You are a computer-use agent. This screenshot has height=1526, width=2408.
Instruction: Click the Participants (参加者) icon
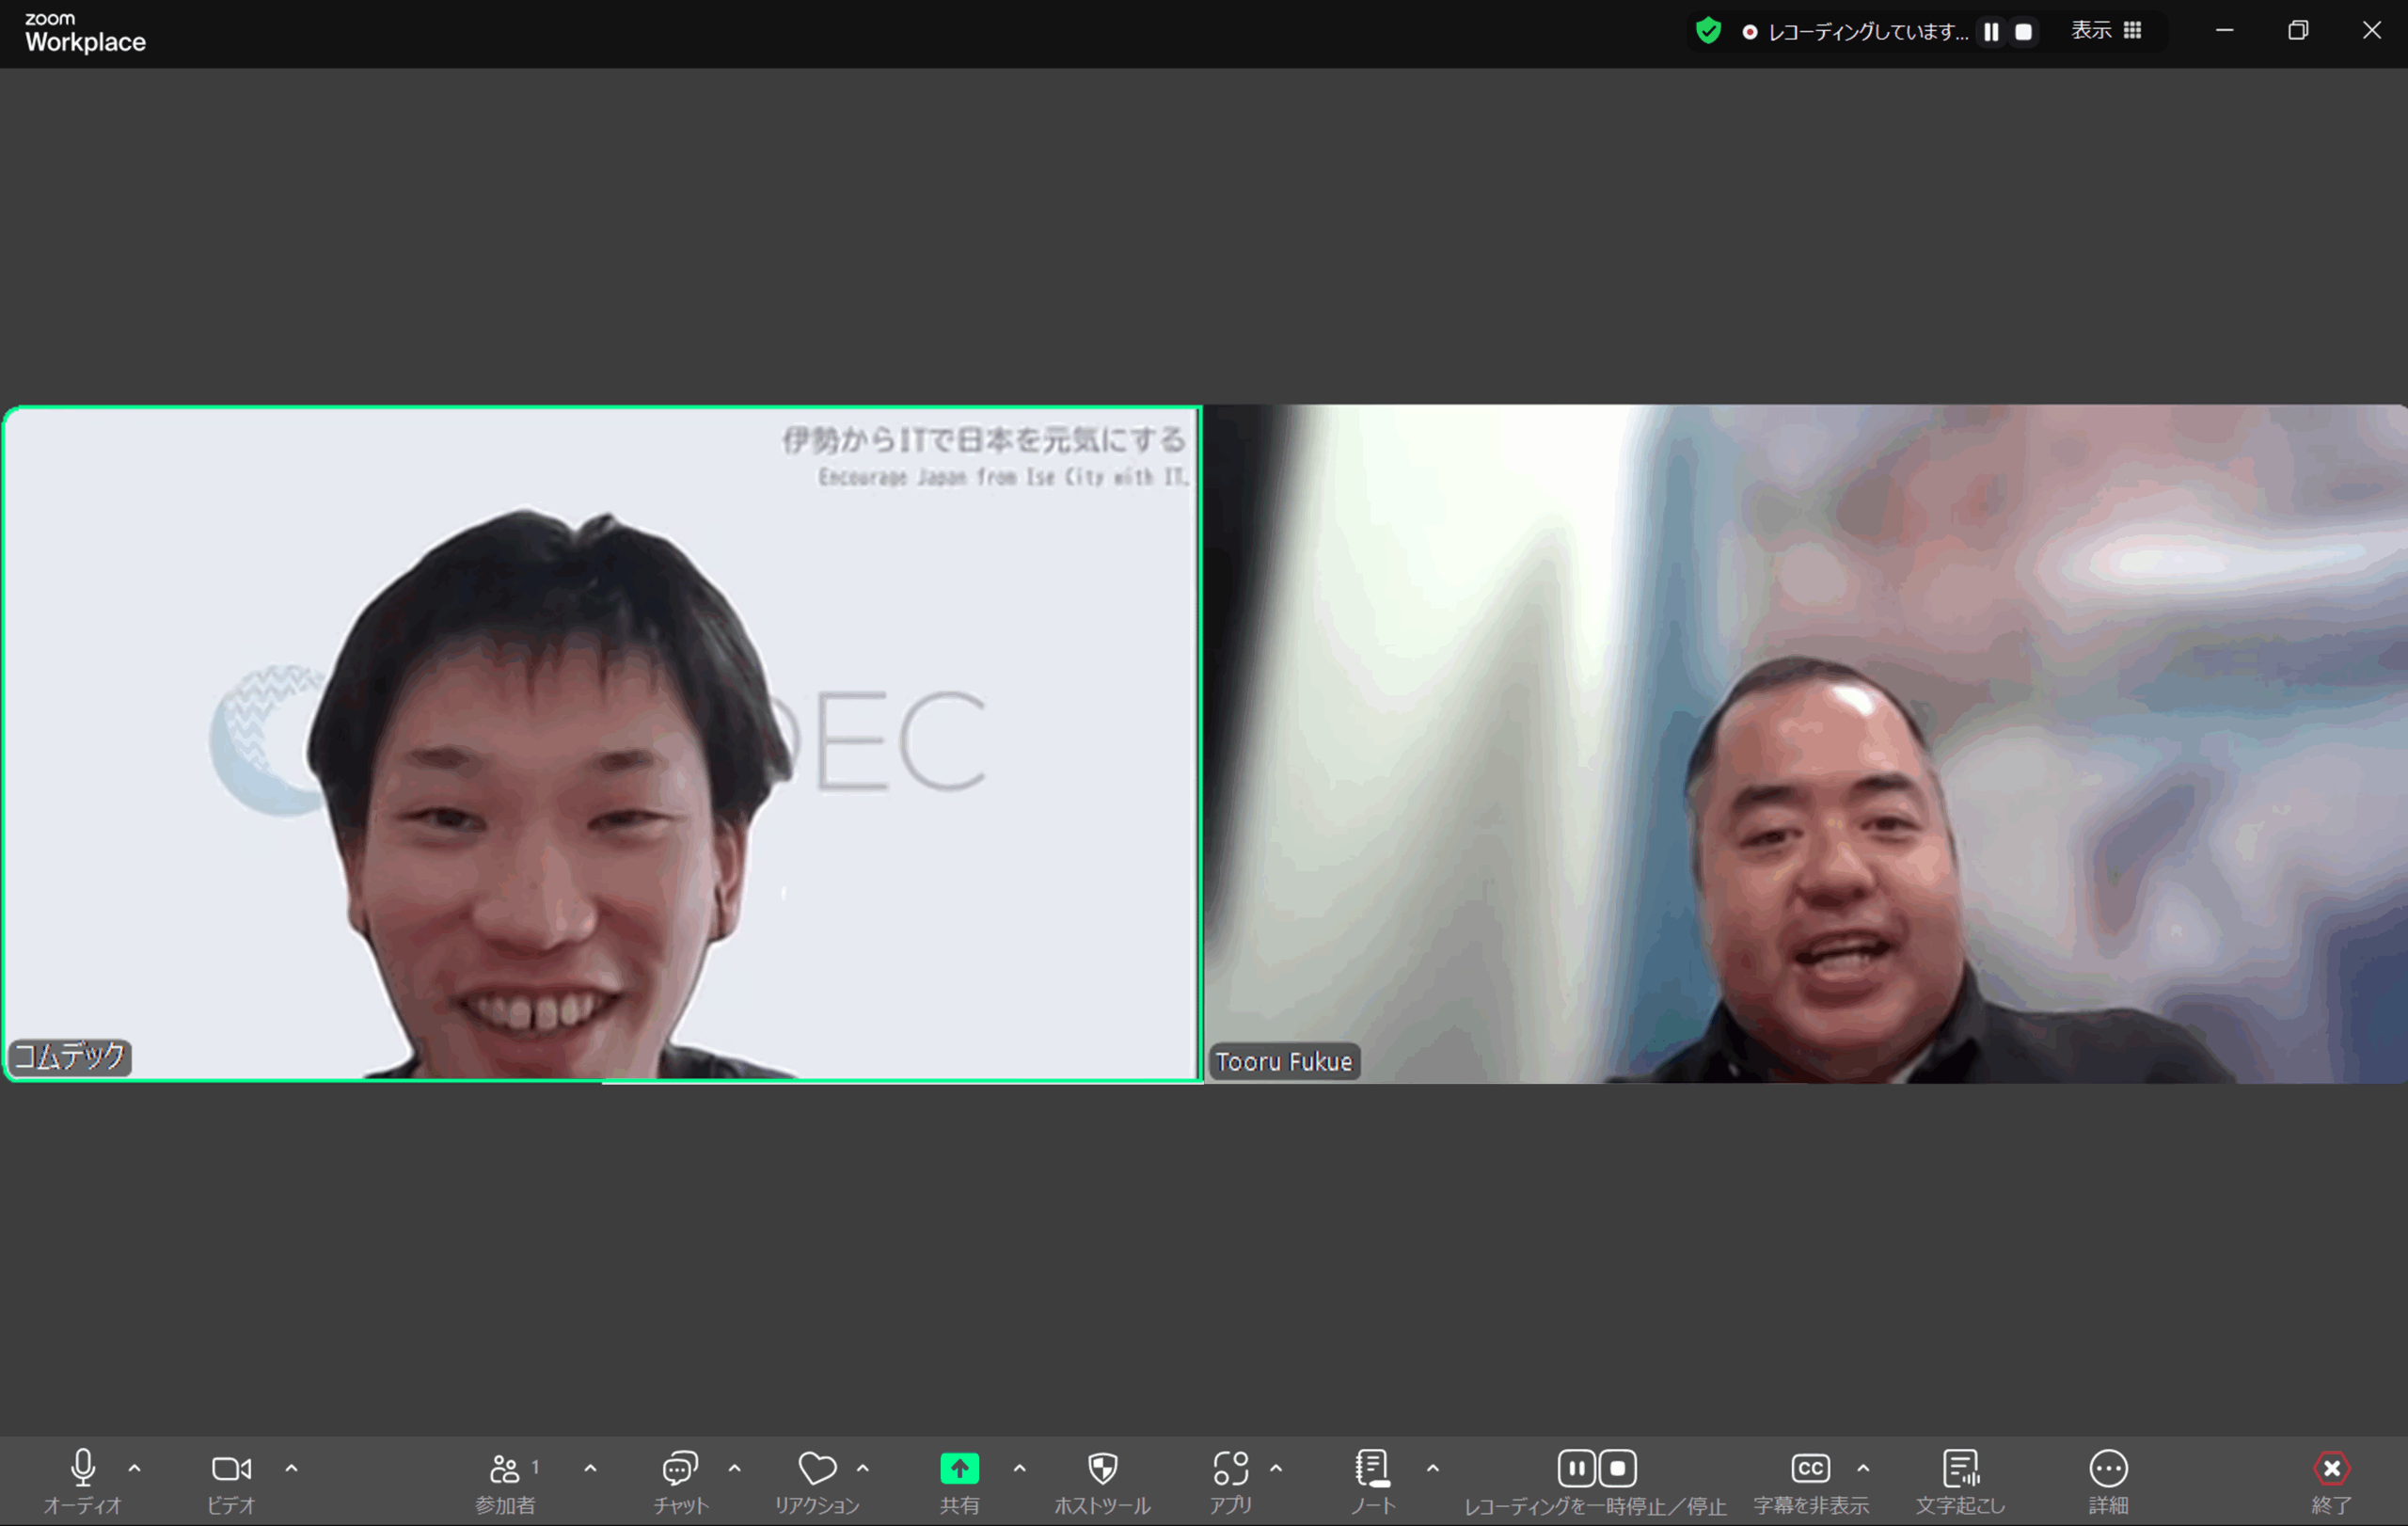pyautogui.click(x=505, y=1469)
